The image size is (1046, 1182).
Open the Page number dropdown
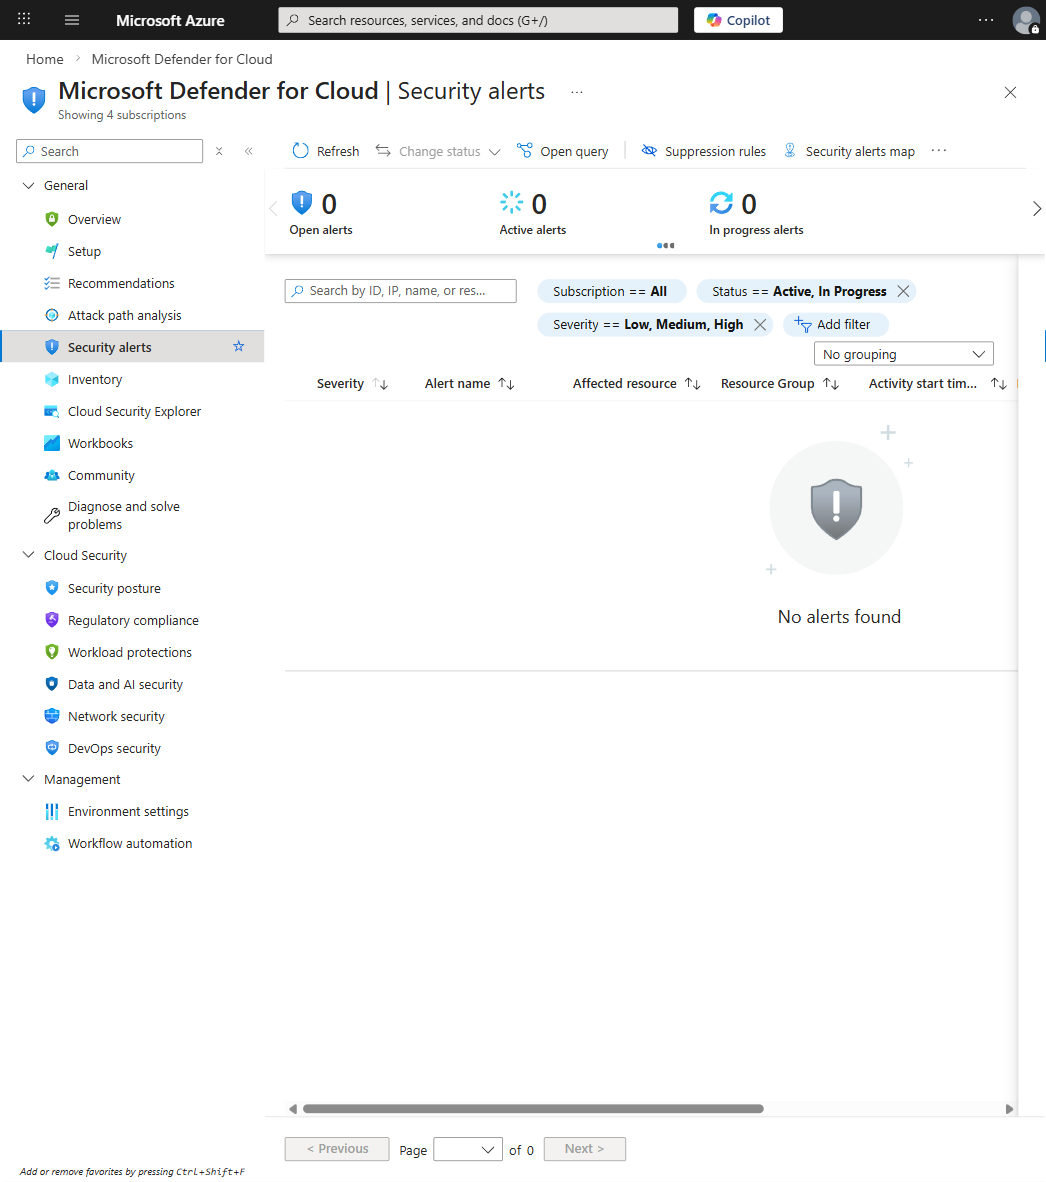[468, 1149]
